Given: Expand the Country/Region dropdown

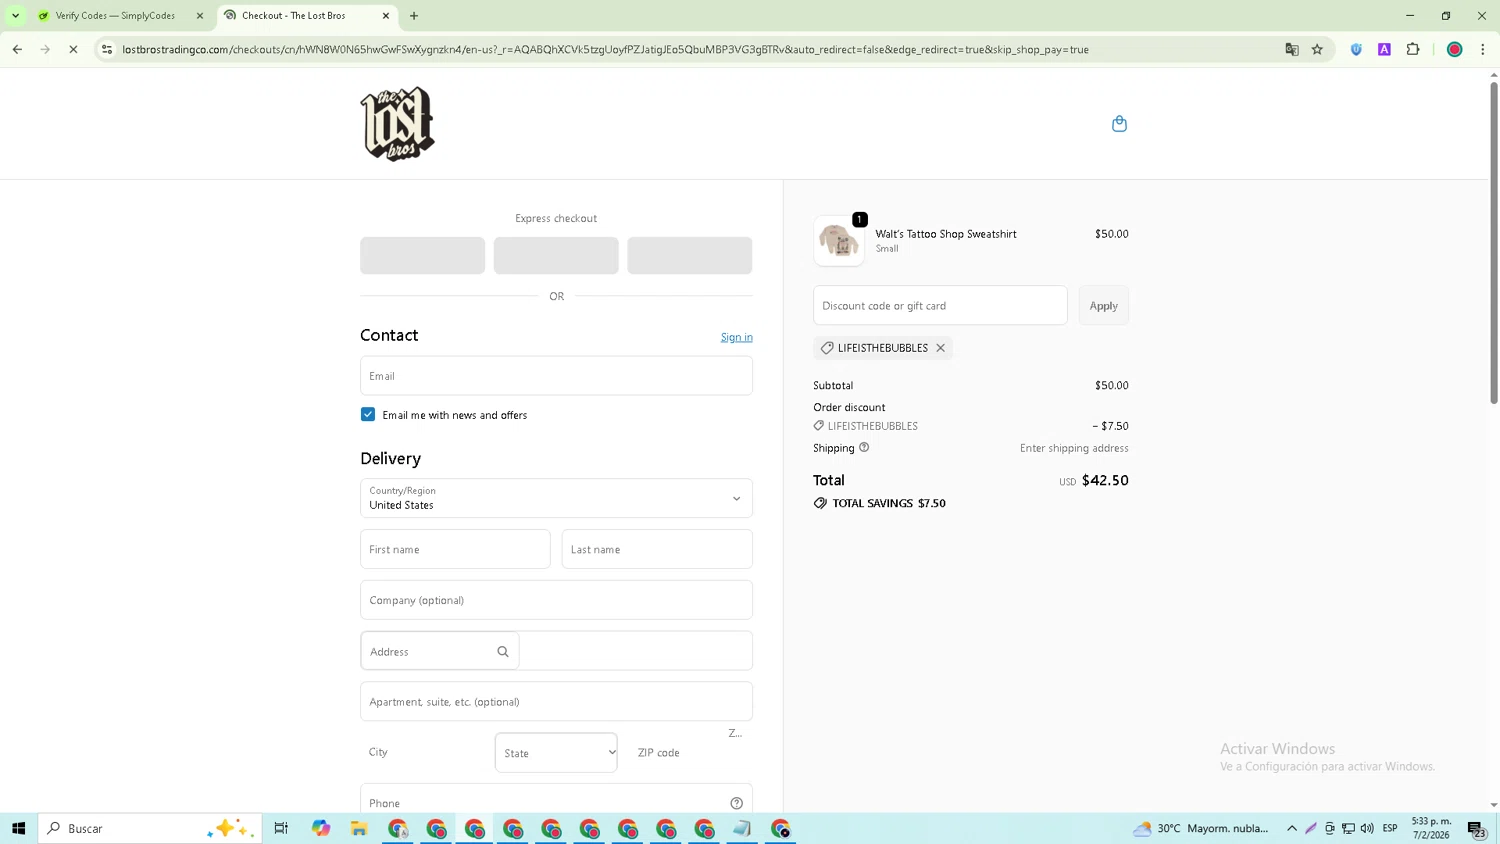Looking at the screenshot, I should 556,498.
